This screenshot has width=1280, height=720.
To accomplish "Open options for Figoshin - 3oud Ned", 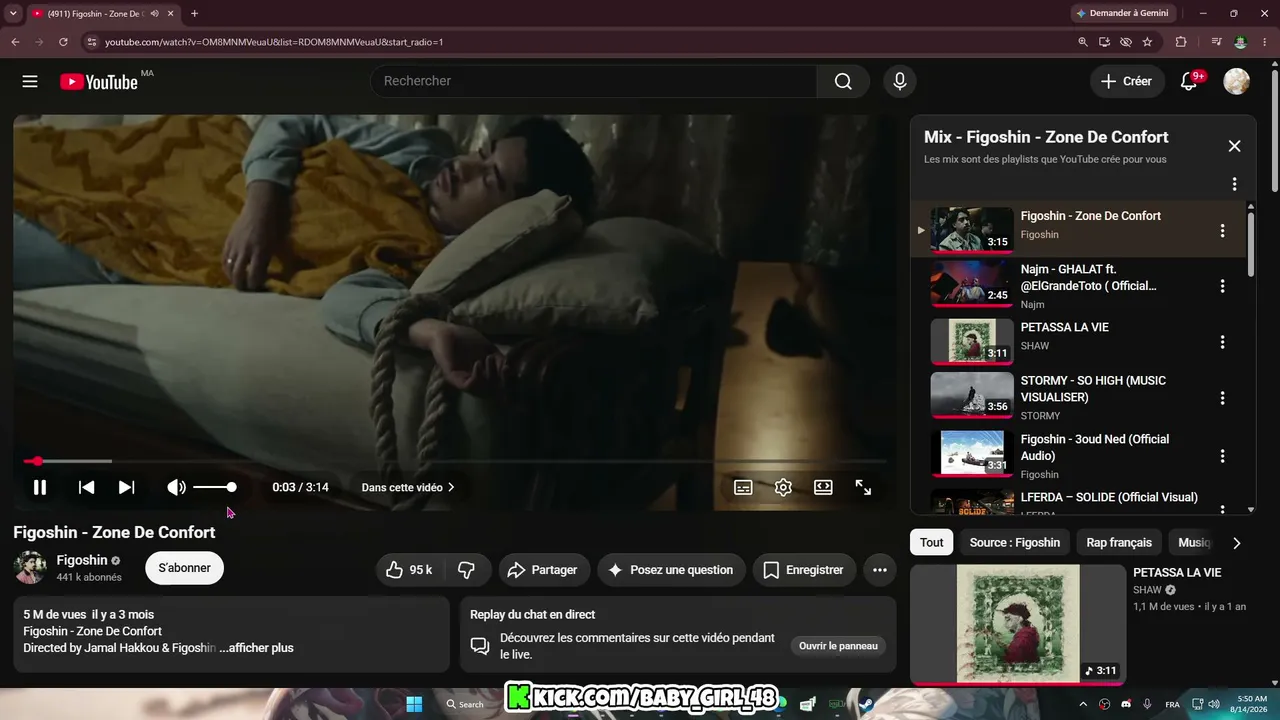I will pos(1222,456).
